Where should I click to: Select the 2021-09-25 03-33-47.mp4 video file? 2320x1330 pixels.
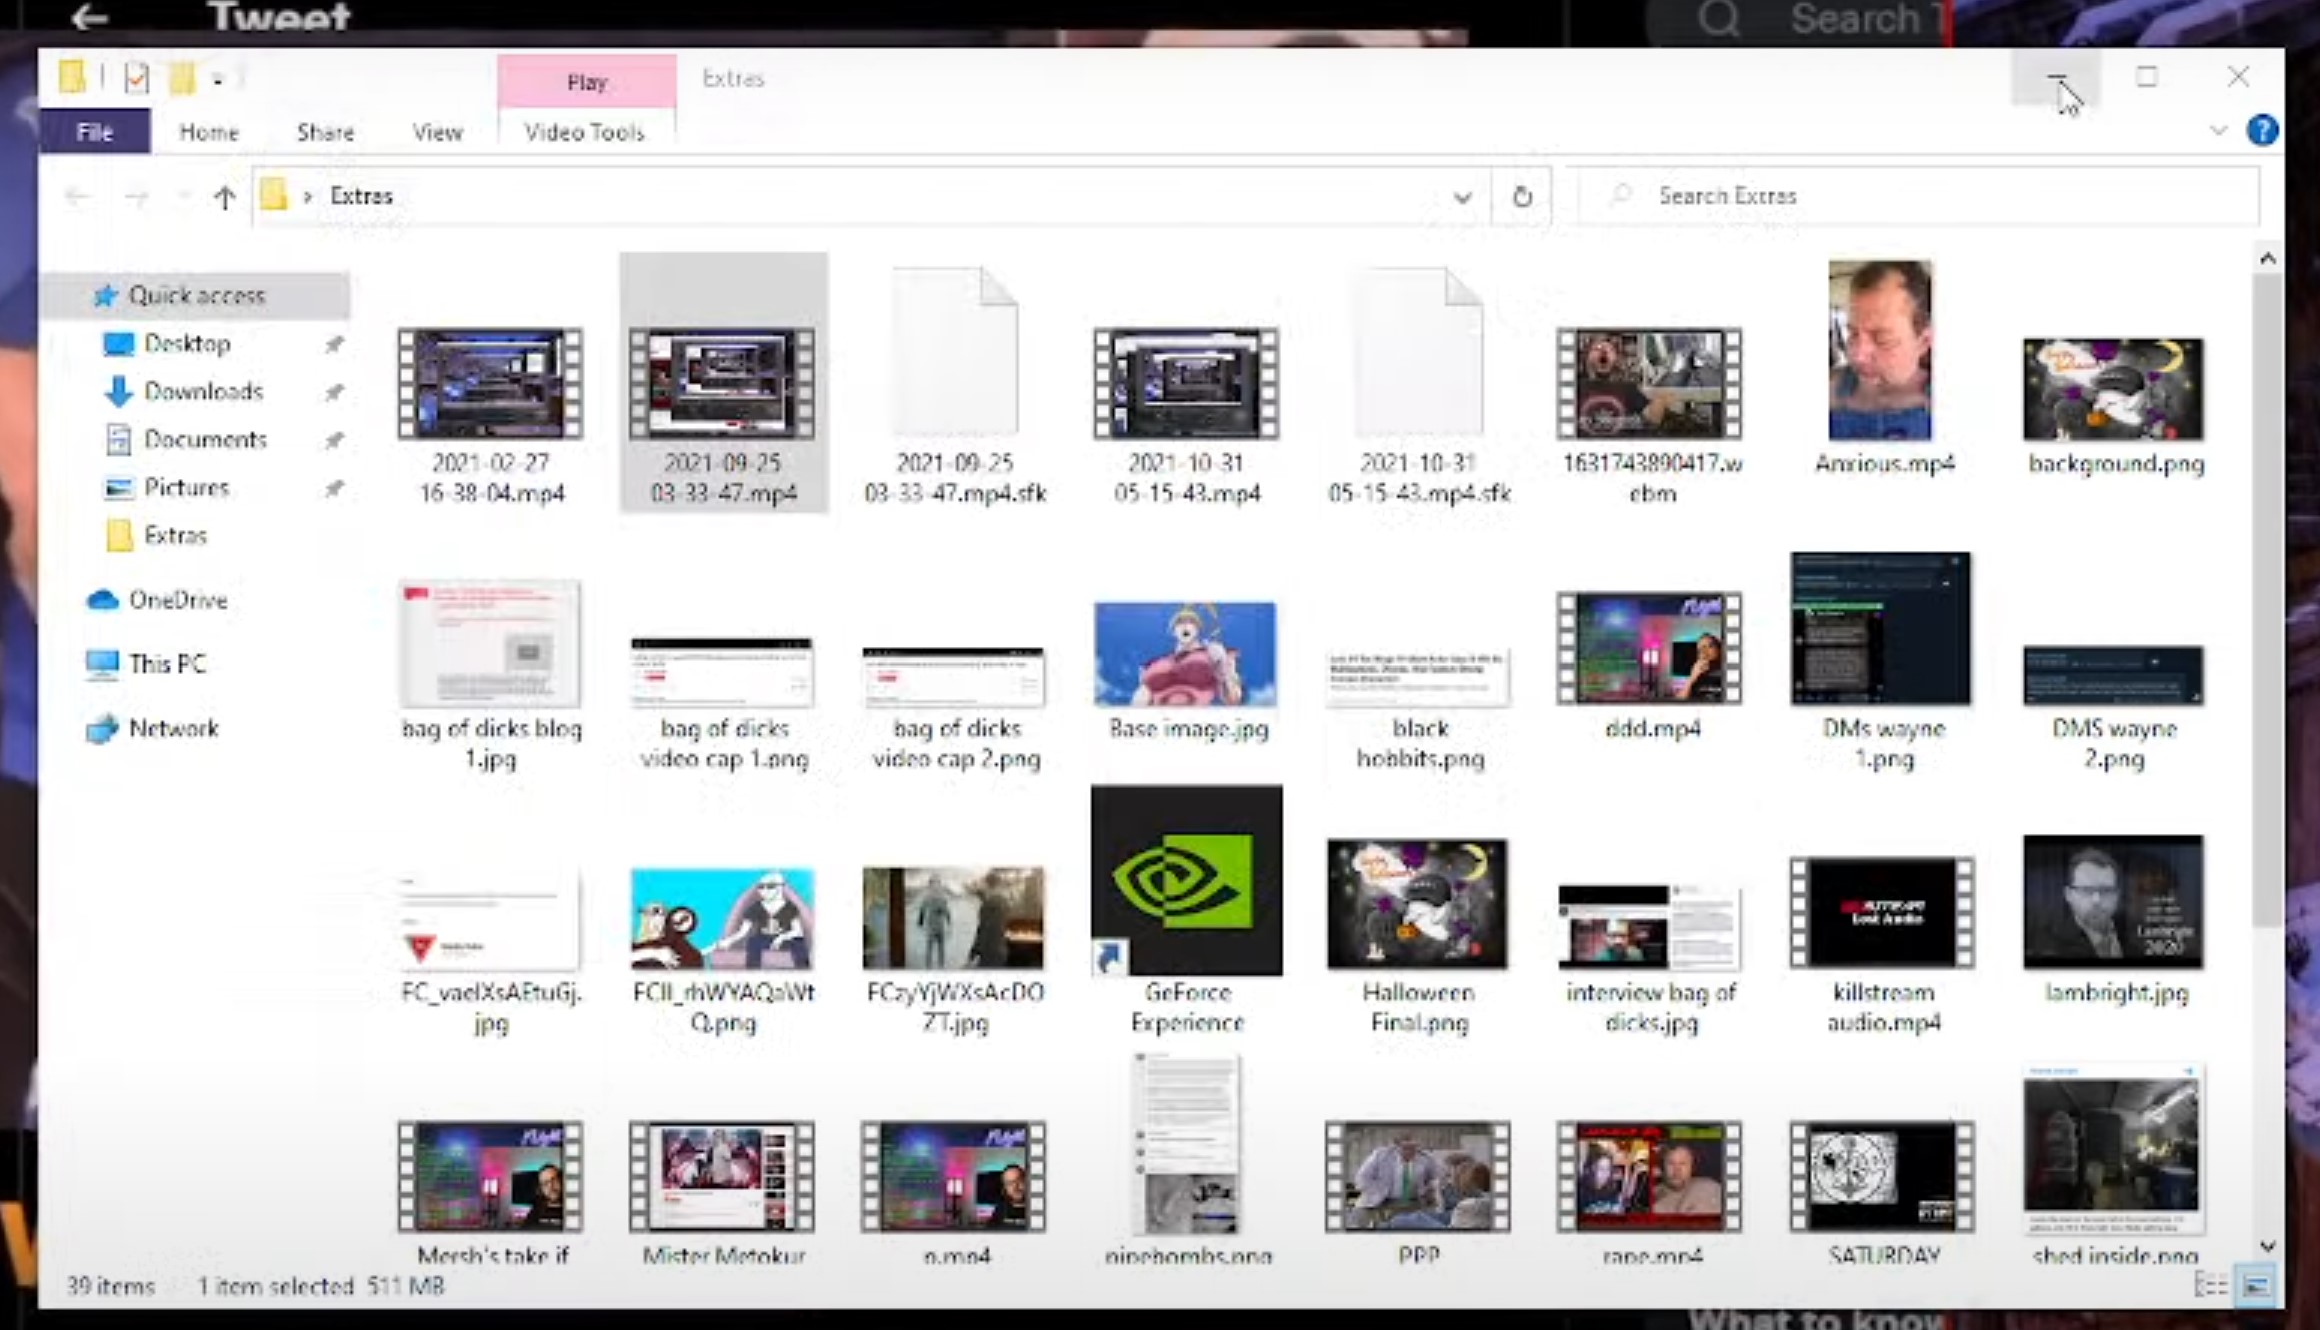[723, 384]
